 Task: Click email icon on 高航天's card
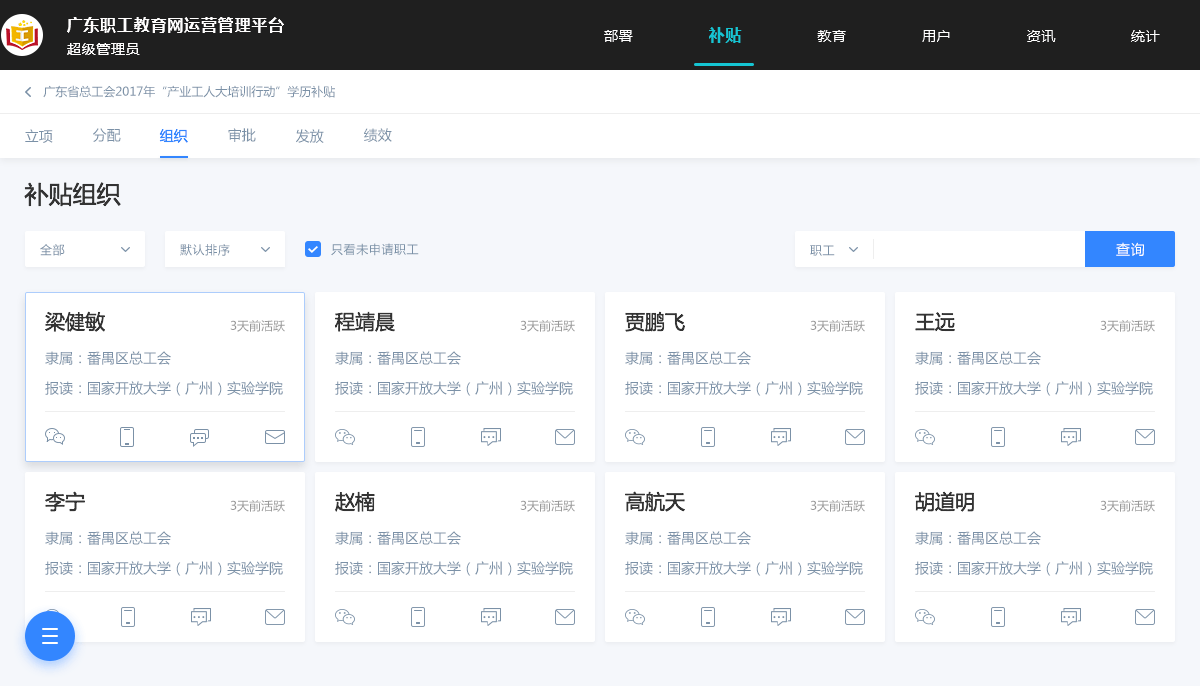(855, 617)
